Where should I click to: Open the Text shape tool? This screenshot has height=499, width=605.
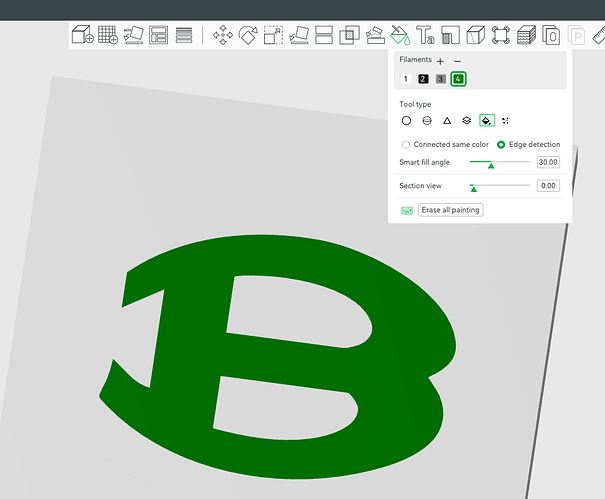[425, 35]
